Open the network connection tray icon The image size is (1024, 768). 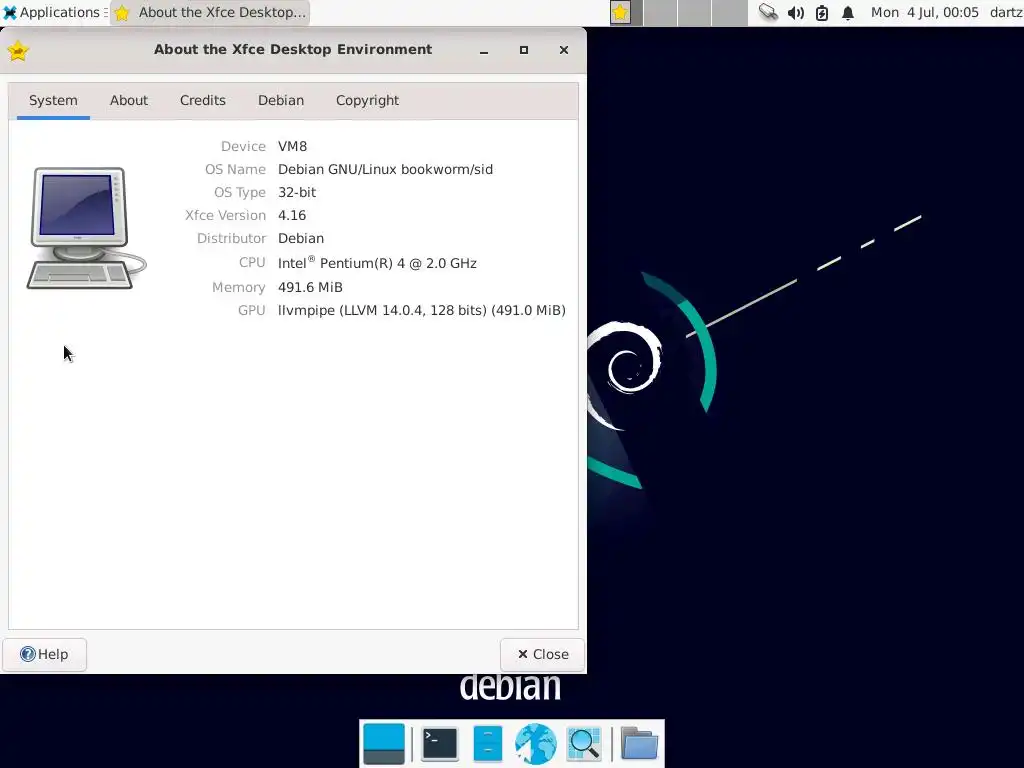click(x=768, y=12)
